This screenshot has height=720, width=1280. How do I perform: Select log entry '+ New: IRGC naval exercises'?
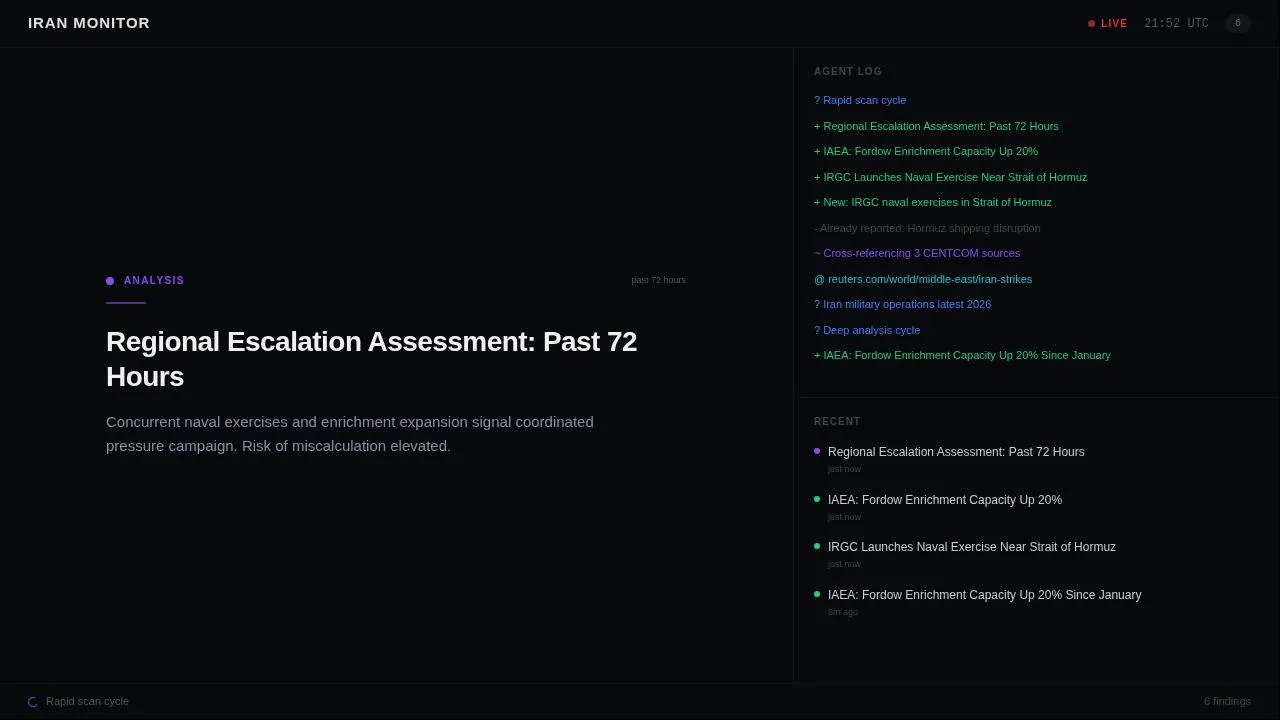pos(933,202)
